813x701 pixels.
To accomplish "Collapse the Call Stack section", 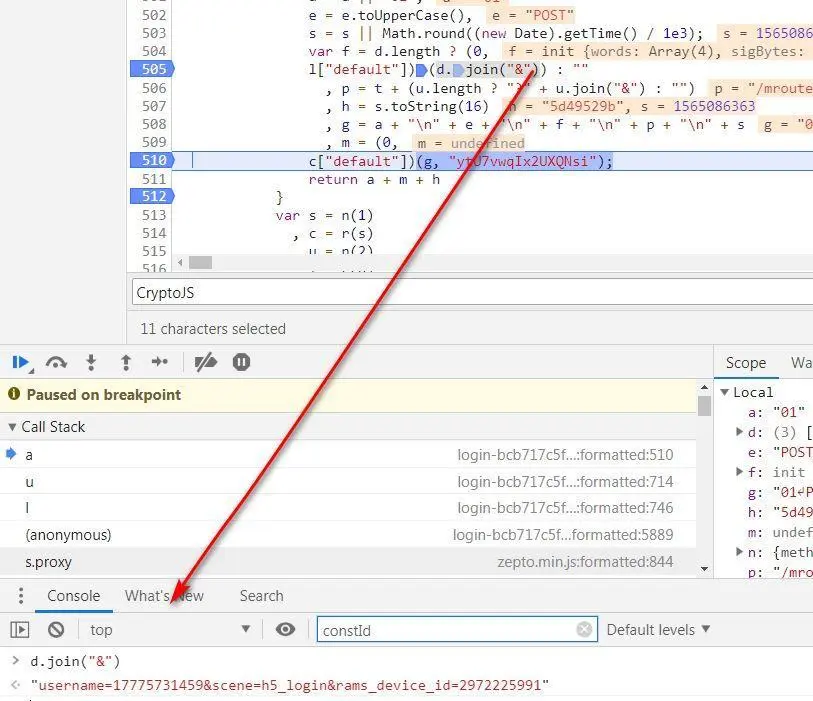I will tap(12, 427).
